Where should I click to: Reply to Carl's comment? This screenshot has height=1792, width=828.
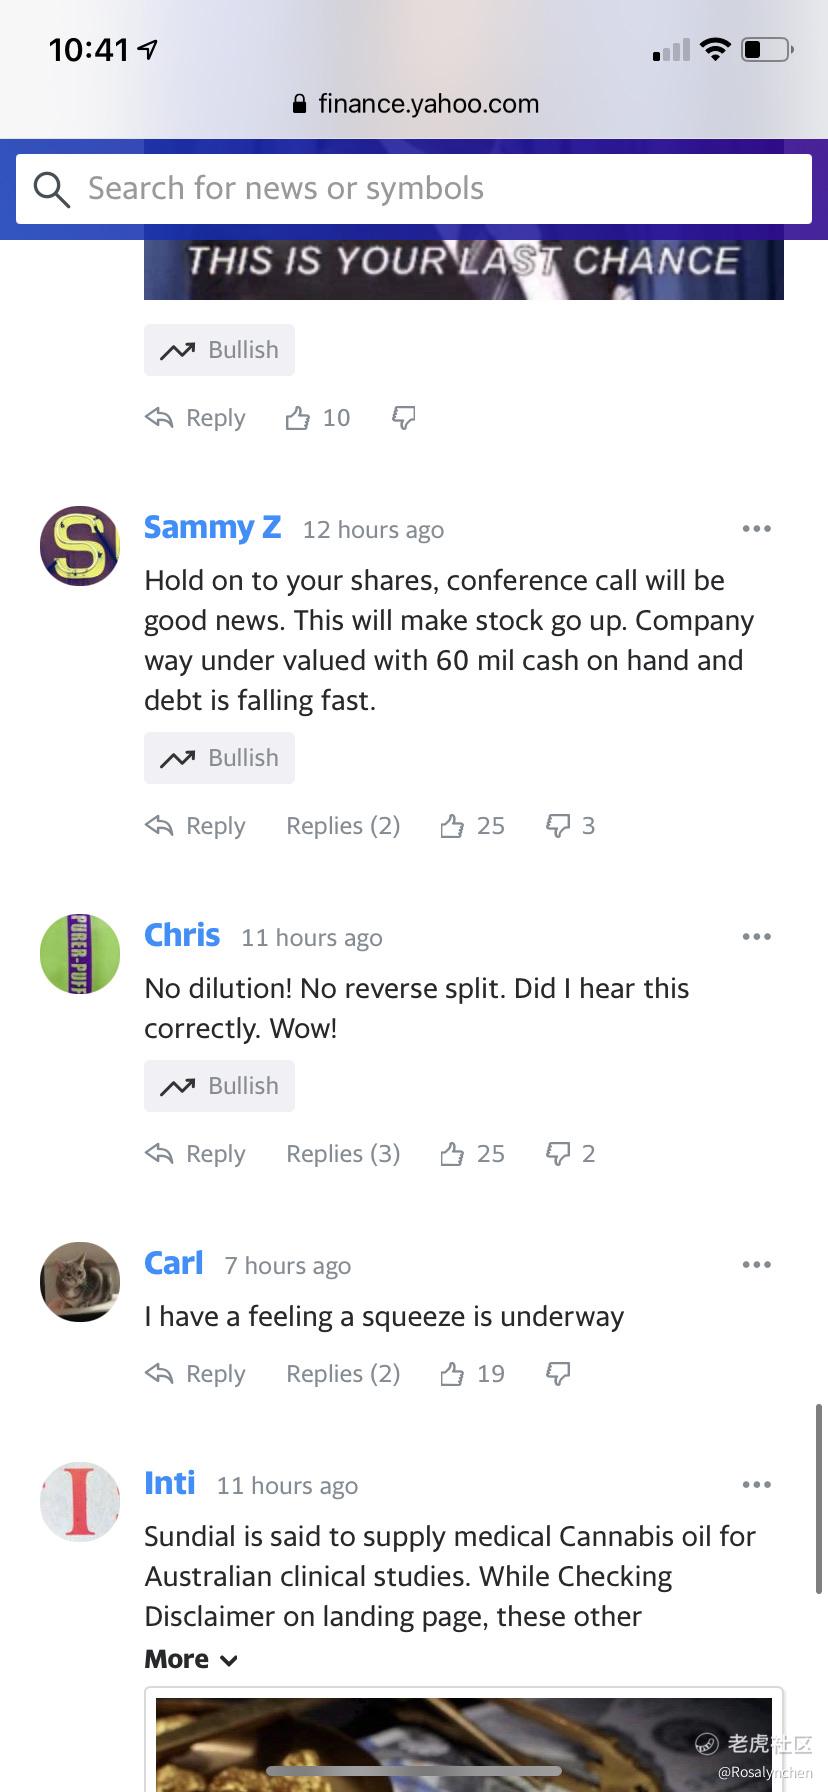(196, 1374)
